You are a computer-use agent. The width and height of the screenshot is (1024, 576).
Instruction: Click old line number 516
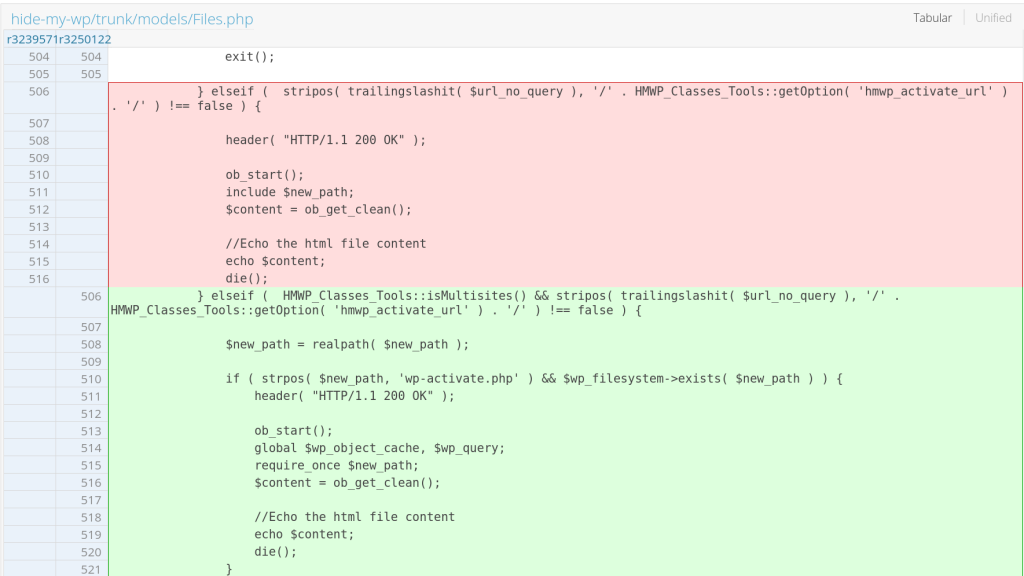coord(39,279)
